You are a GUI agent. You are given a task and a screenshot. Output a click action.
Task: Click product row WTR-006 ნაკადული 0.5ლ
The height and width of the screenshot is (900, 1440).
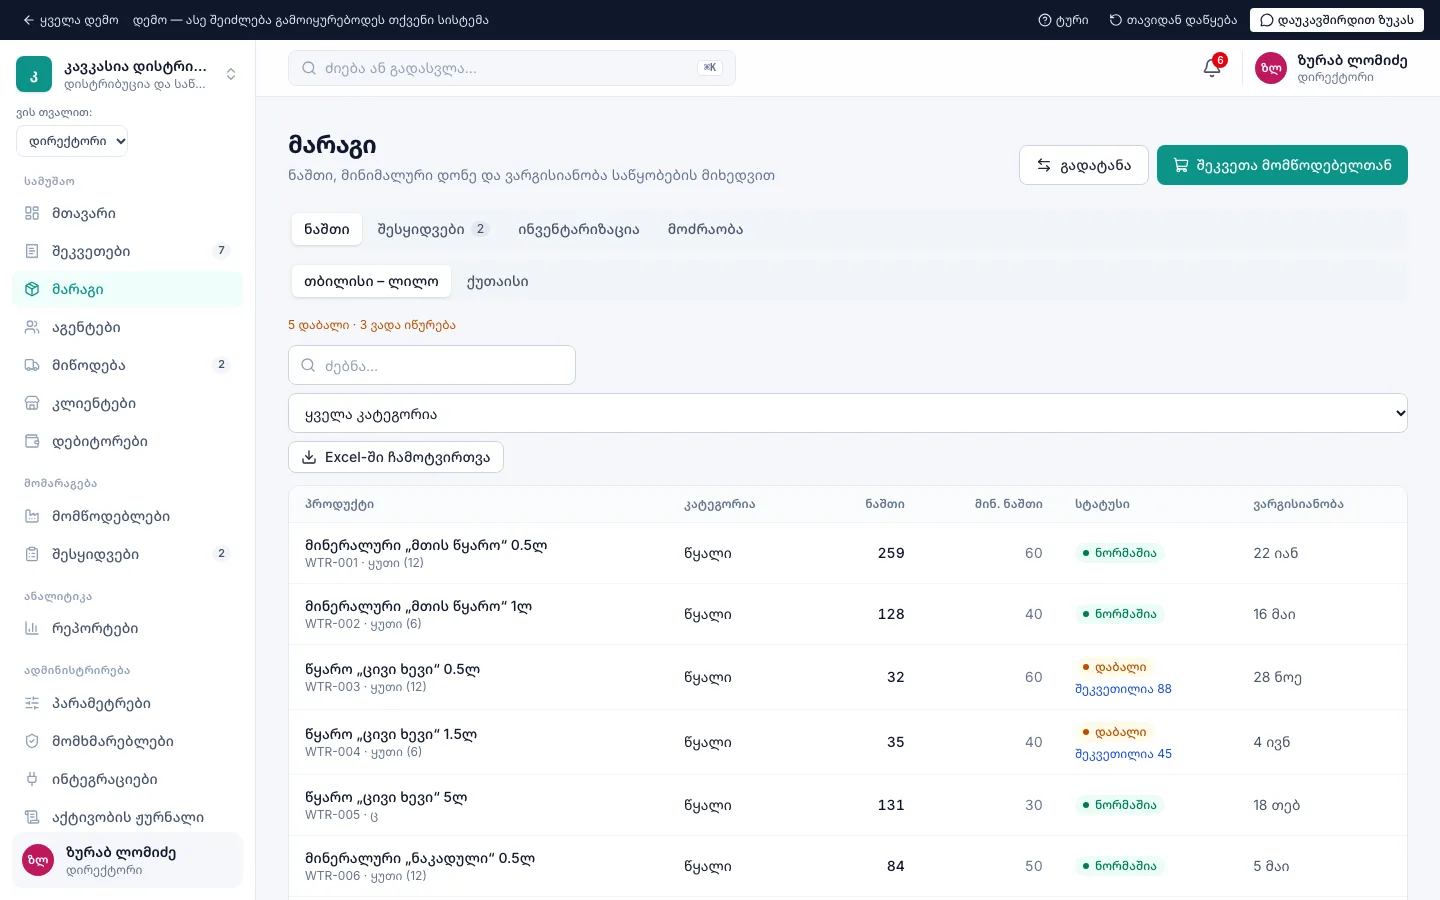click(848, 866)
